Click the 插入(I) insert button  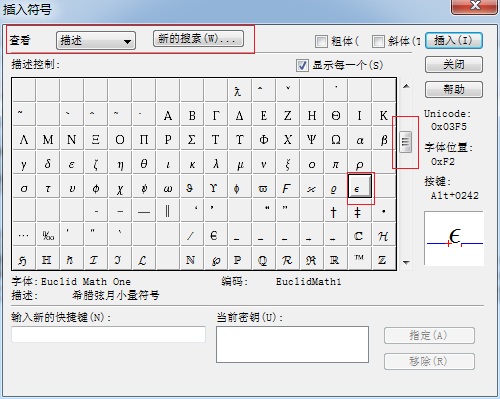point(454,41)
